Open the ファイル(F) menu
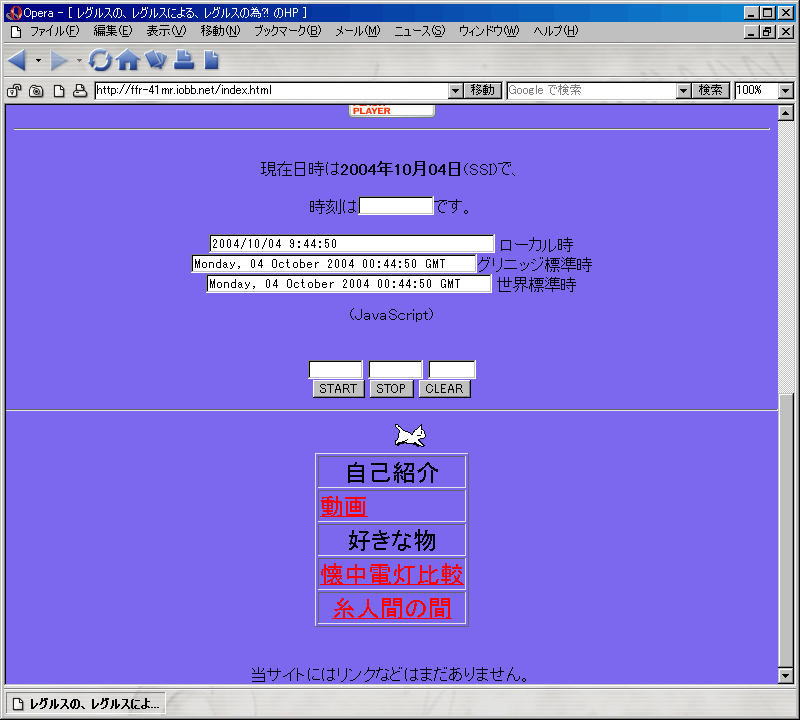800x720 pixels. click(x=55, y=31)
